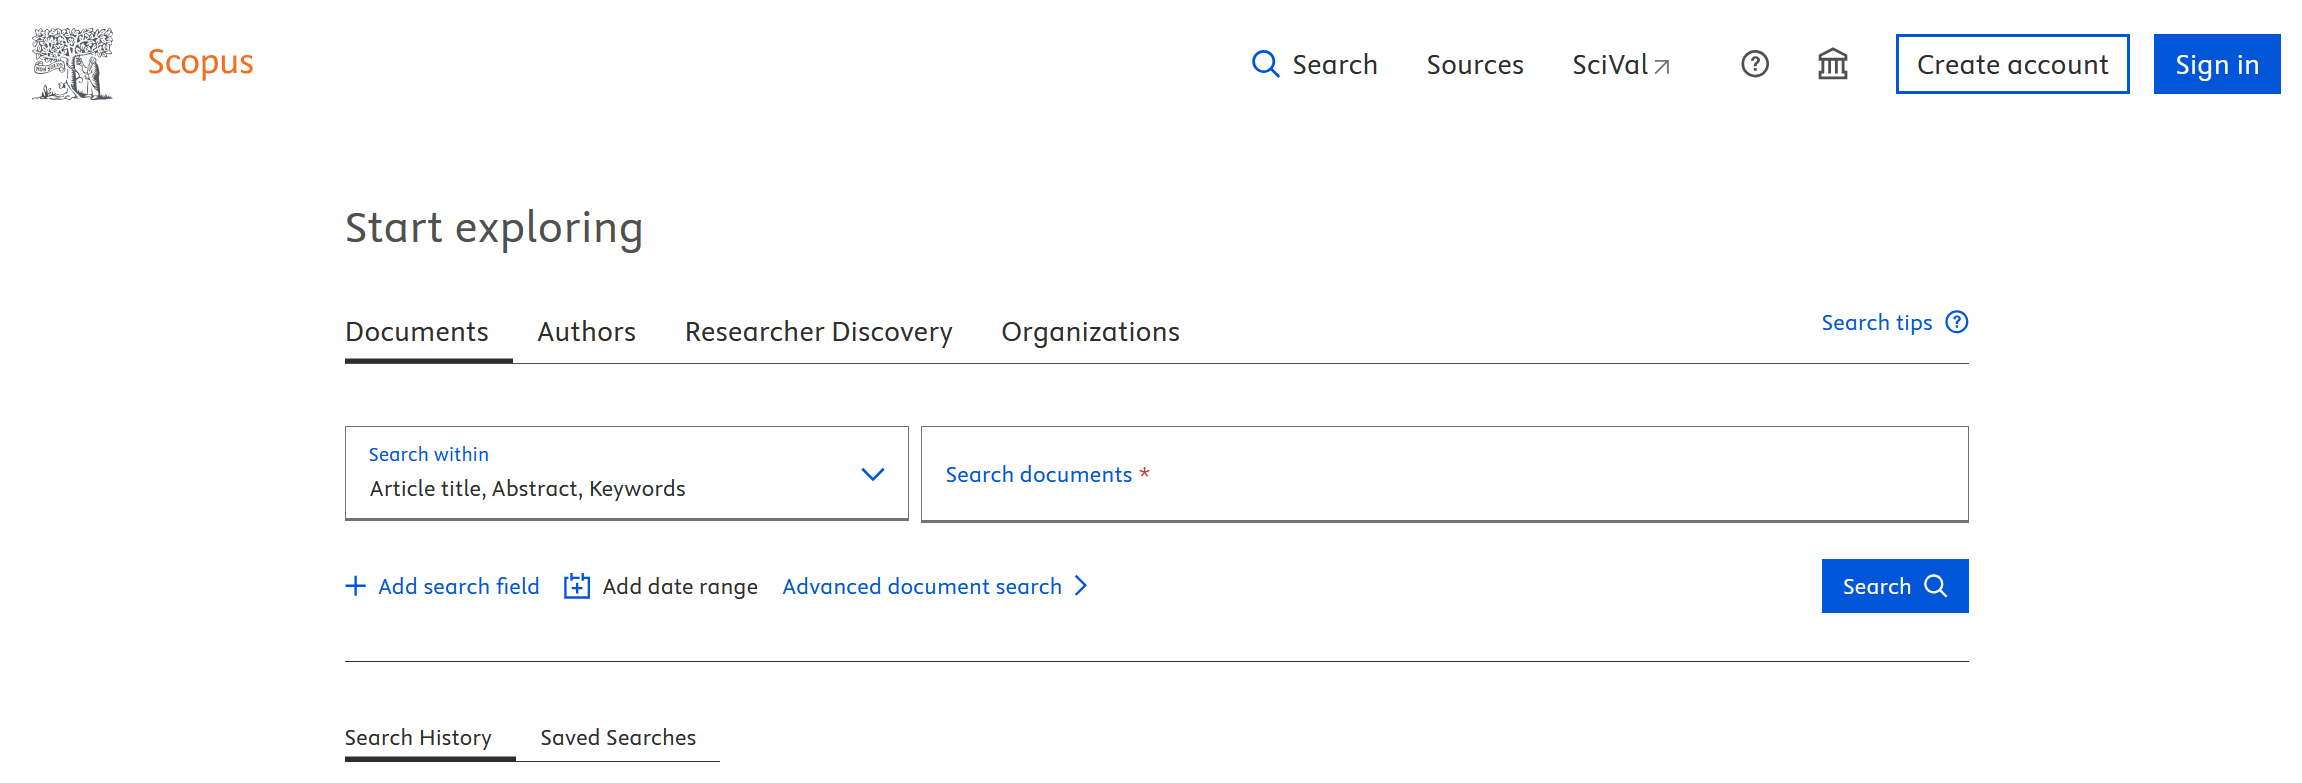Open the Researcher Discovery tab
Screen dimensions: 2302x783
coord(818,332)
